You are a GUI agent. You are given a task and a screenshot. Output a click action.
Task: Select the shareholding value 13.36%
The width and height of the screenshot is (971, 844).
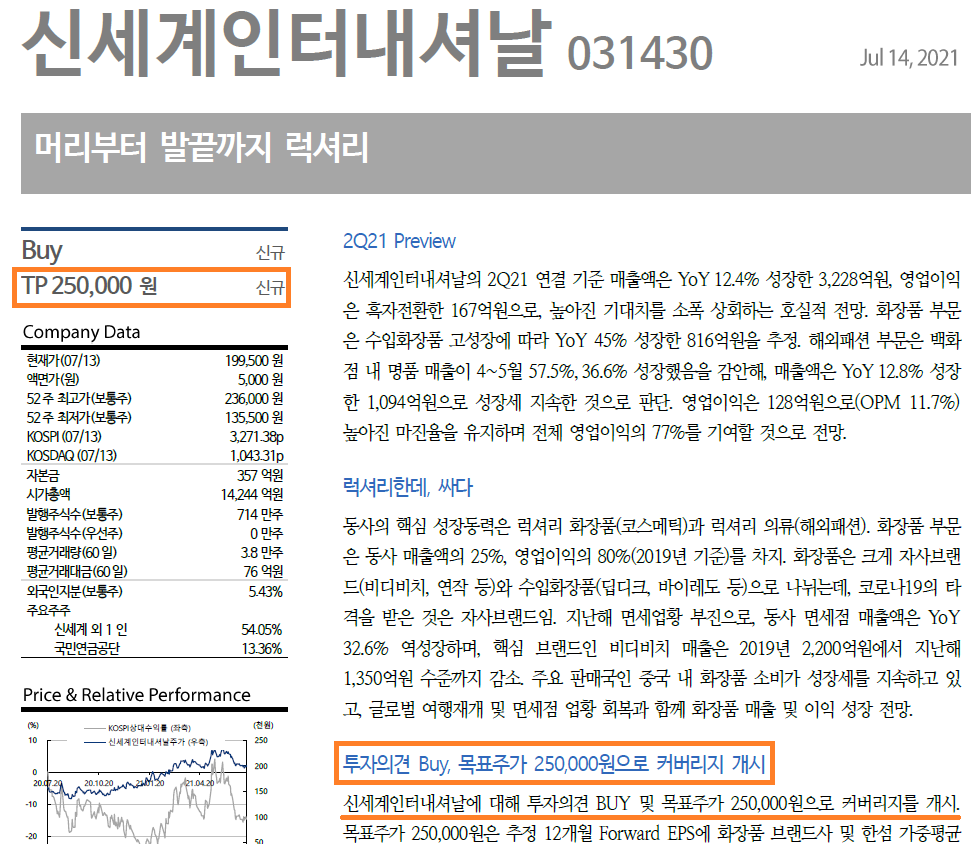(261, 649)
